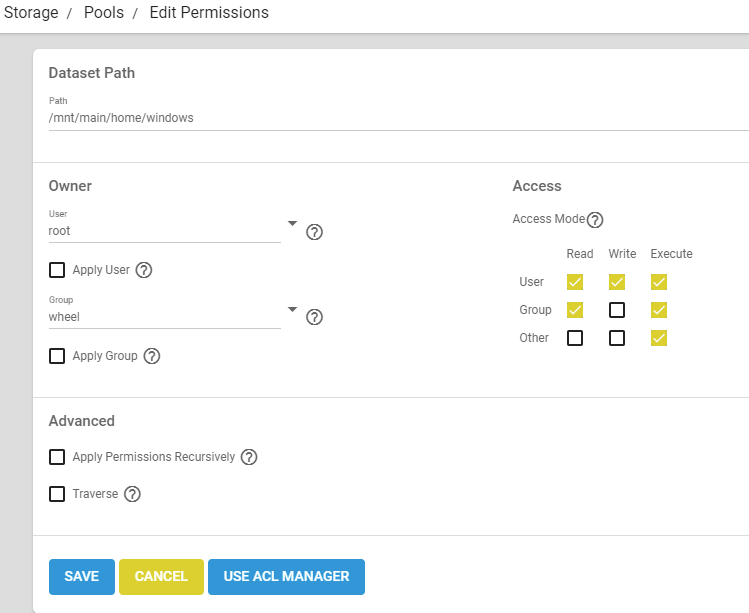Expand the Group owner dropdown arrow

pos(292,309)
